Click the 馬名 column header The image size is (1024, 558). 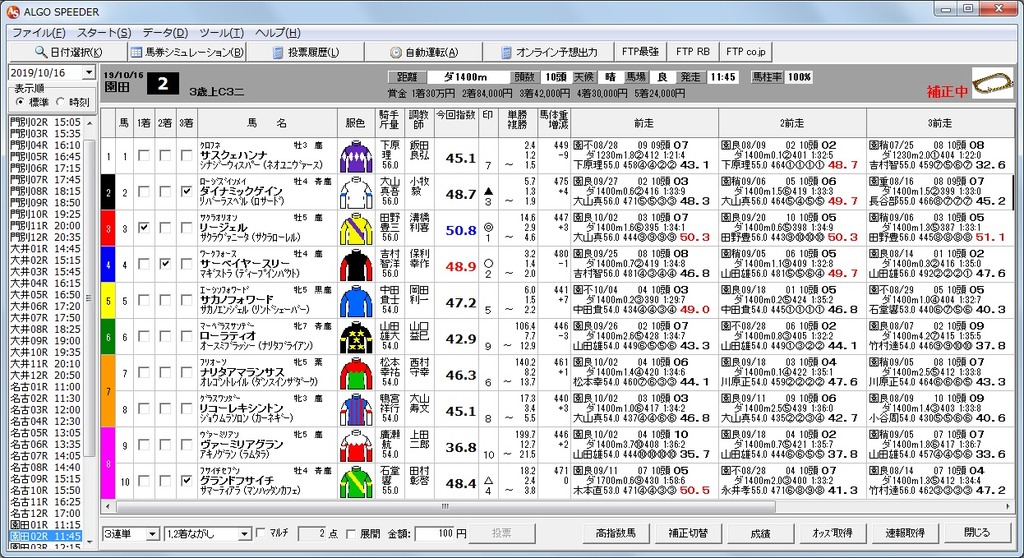tap(267, 122)
